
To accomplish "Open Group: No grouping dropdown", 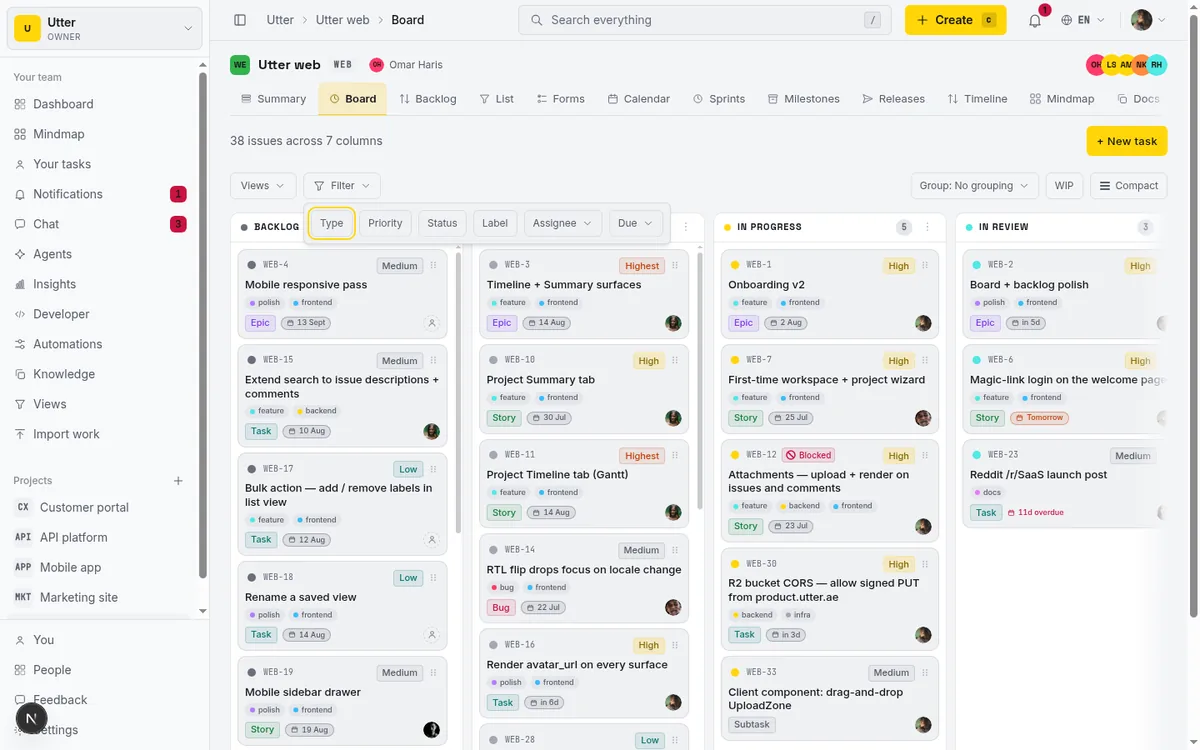I will pyautogui.click(x=975, y=186).
